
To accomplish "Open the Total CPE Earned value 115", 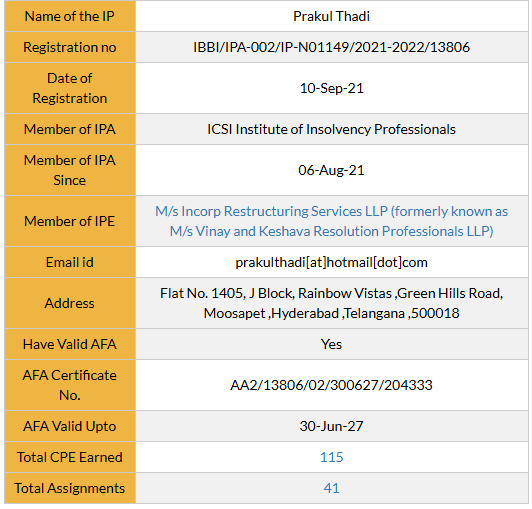I will tap(331, 457).
